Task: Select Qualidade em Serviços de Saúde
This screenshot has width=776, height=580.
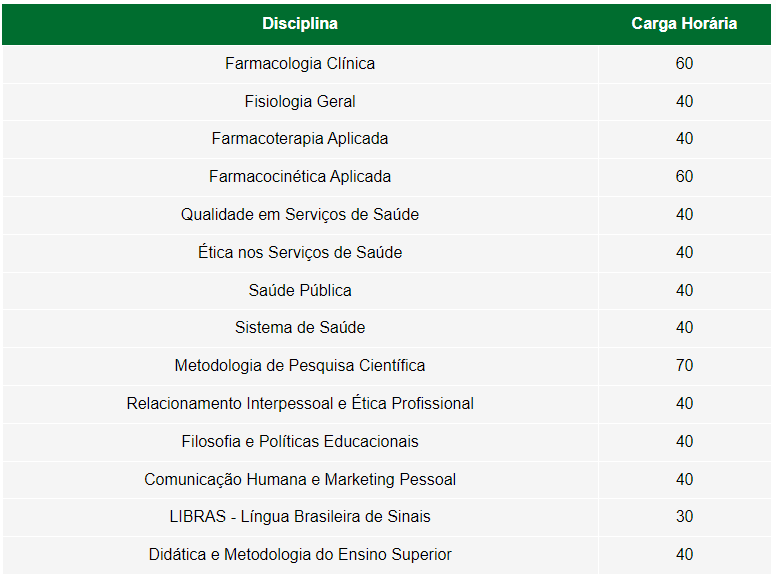Action: click(x=300, y=215)
